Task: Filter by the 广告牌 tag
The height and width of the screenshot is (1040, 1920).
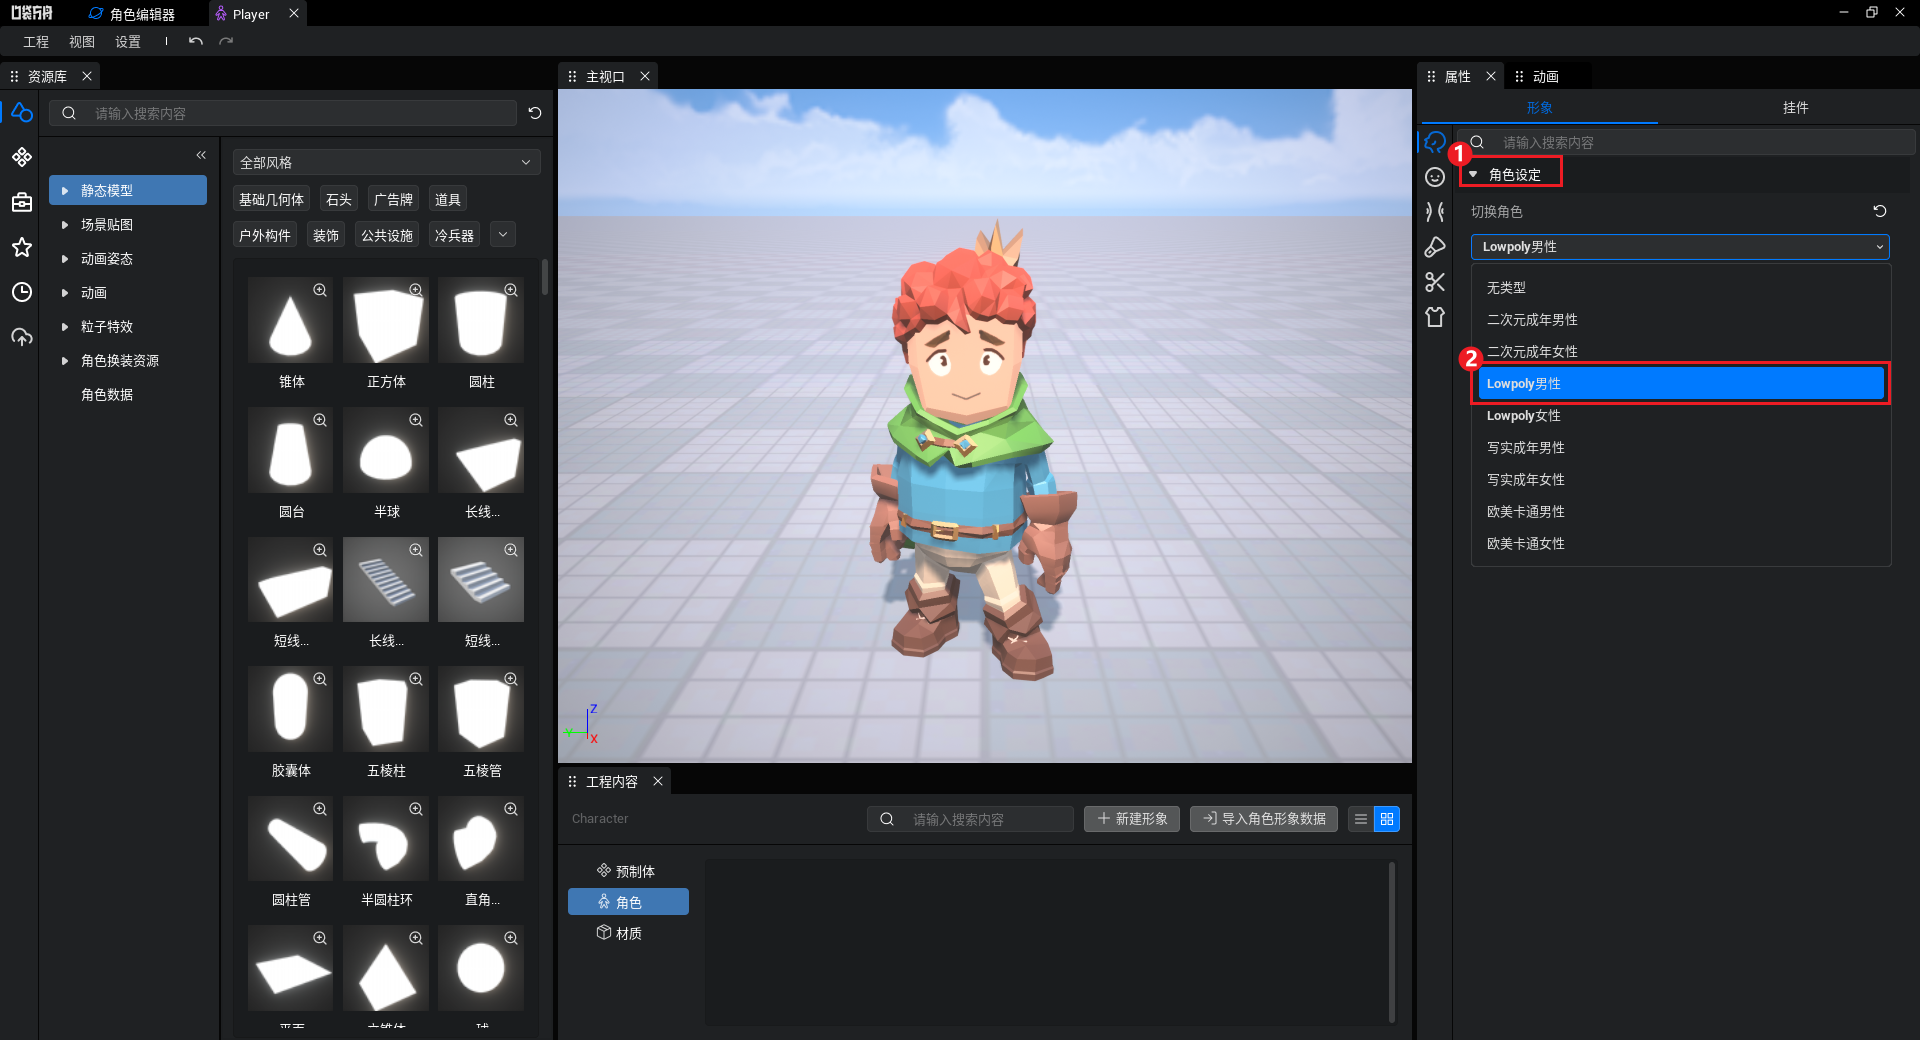Action: 393,199
